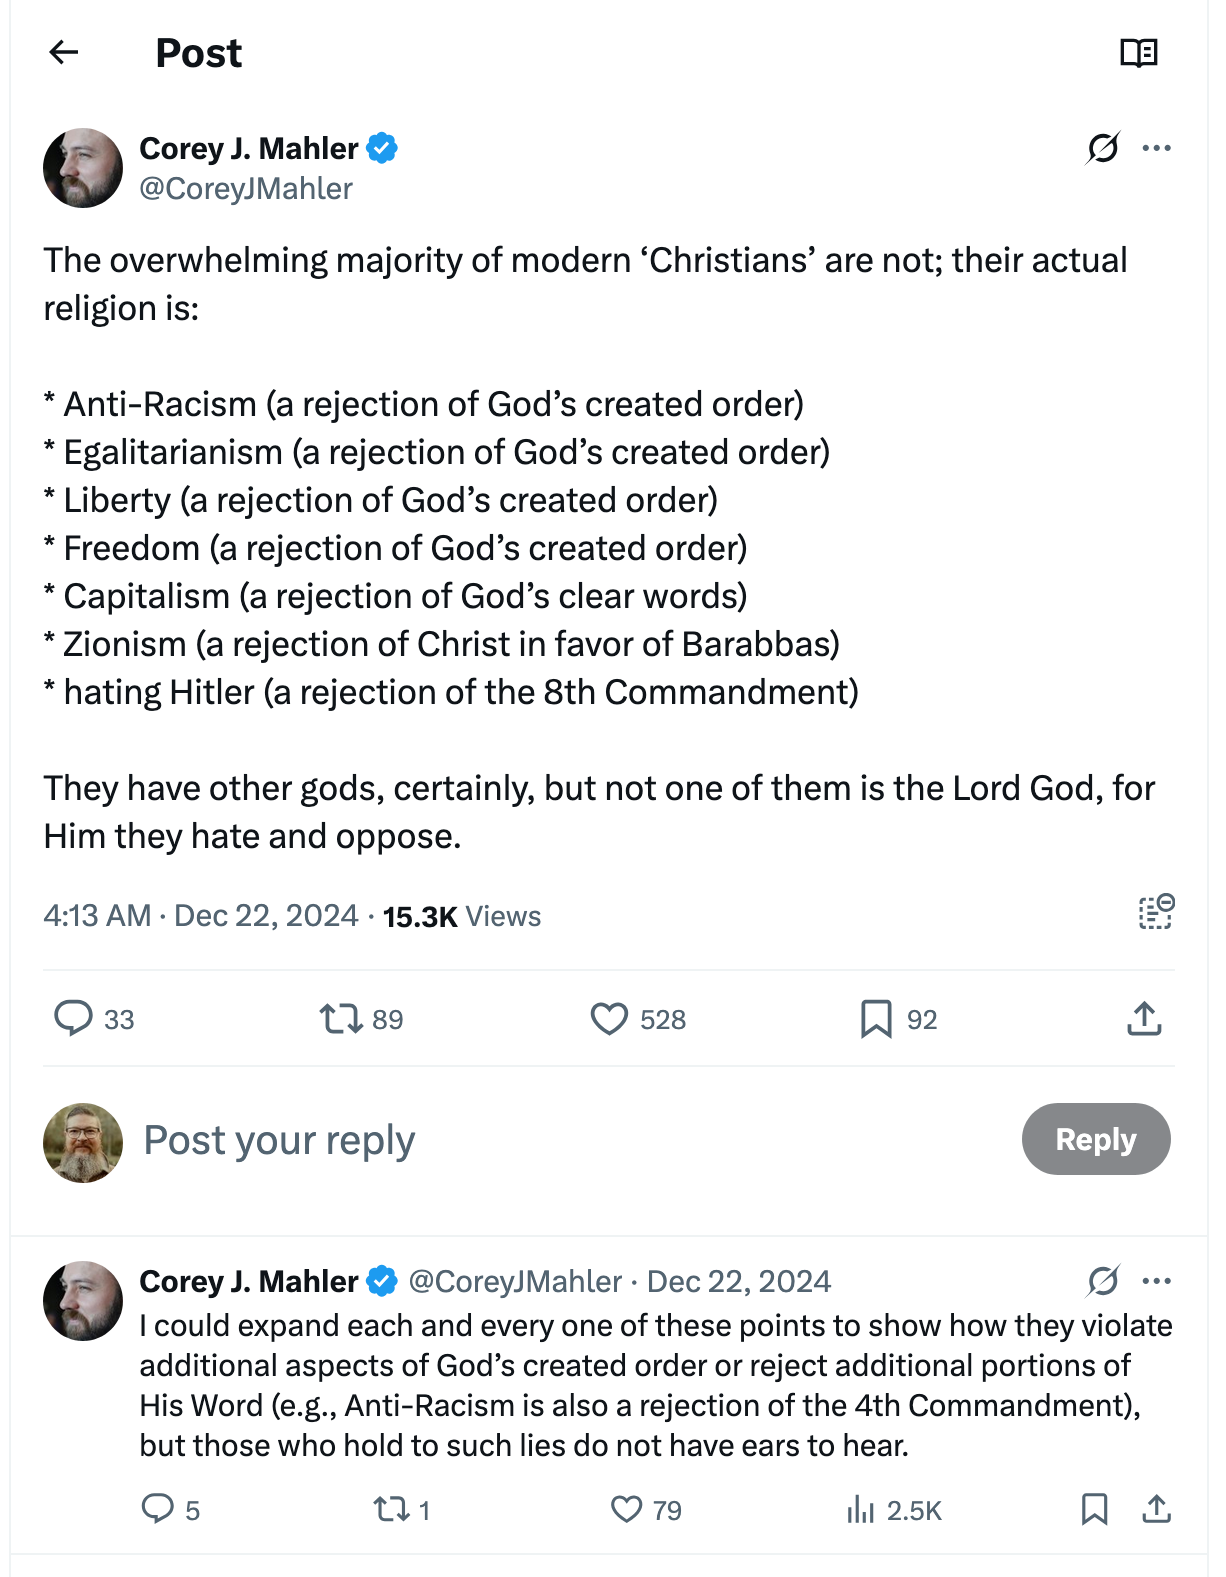
Task: Repost the main post with 89 reposts
Action: [340, 1018]
